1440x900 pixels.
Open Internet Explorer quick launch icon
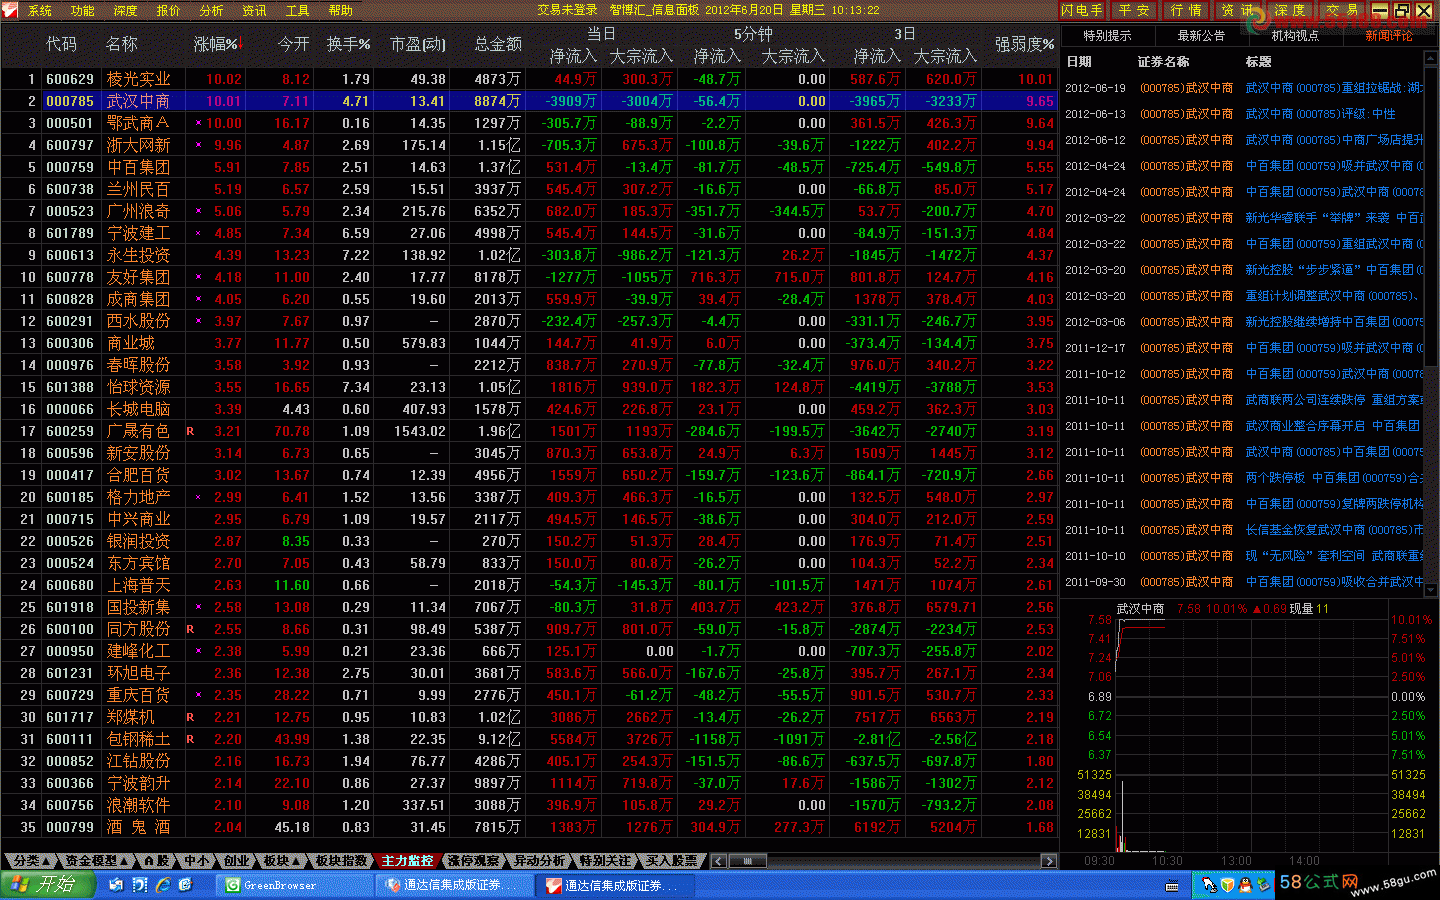[x=162, y=885]
